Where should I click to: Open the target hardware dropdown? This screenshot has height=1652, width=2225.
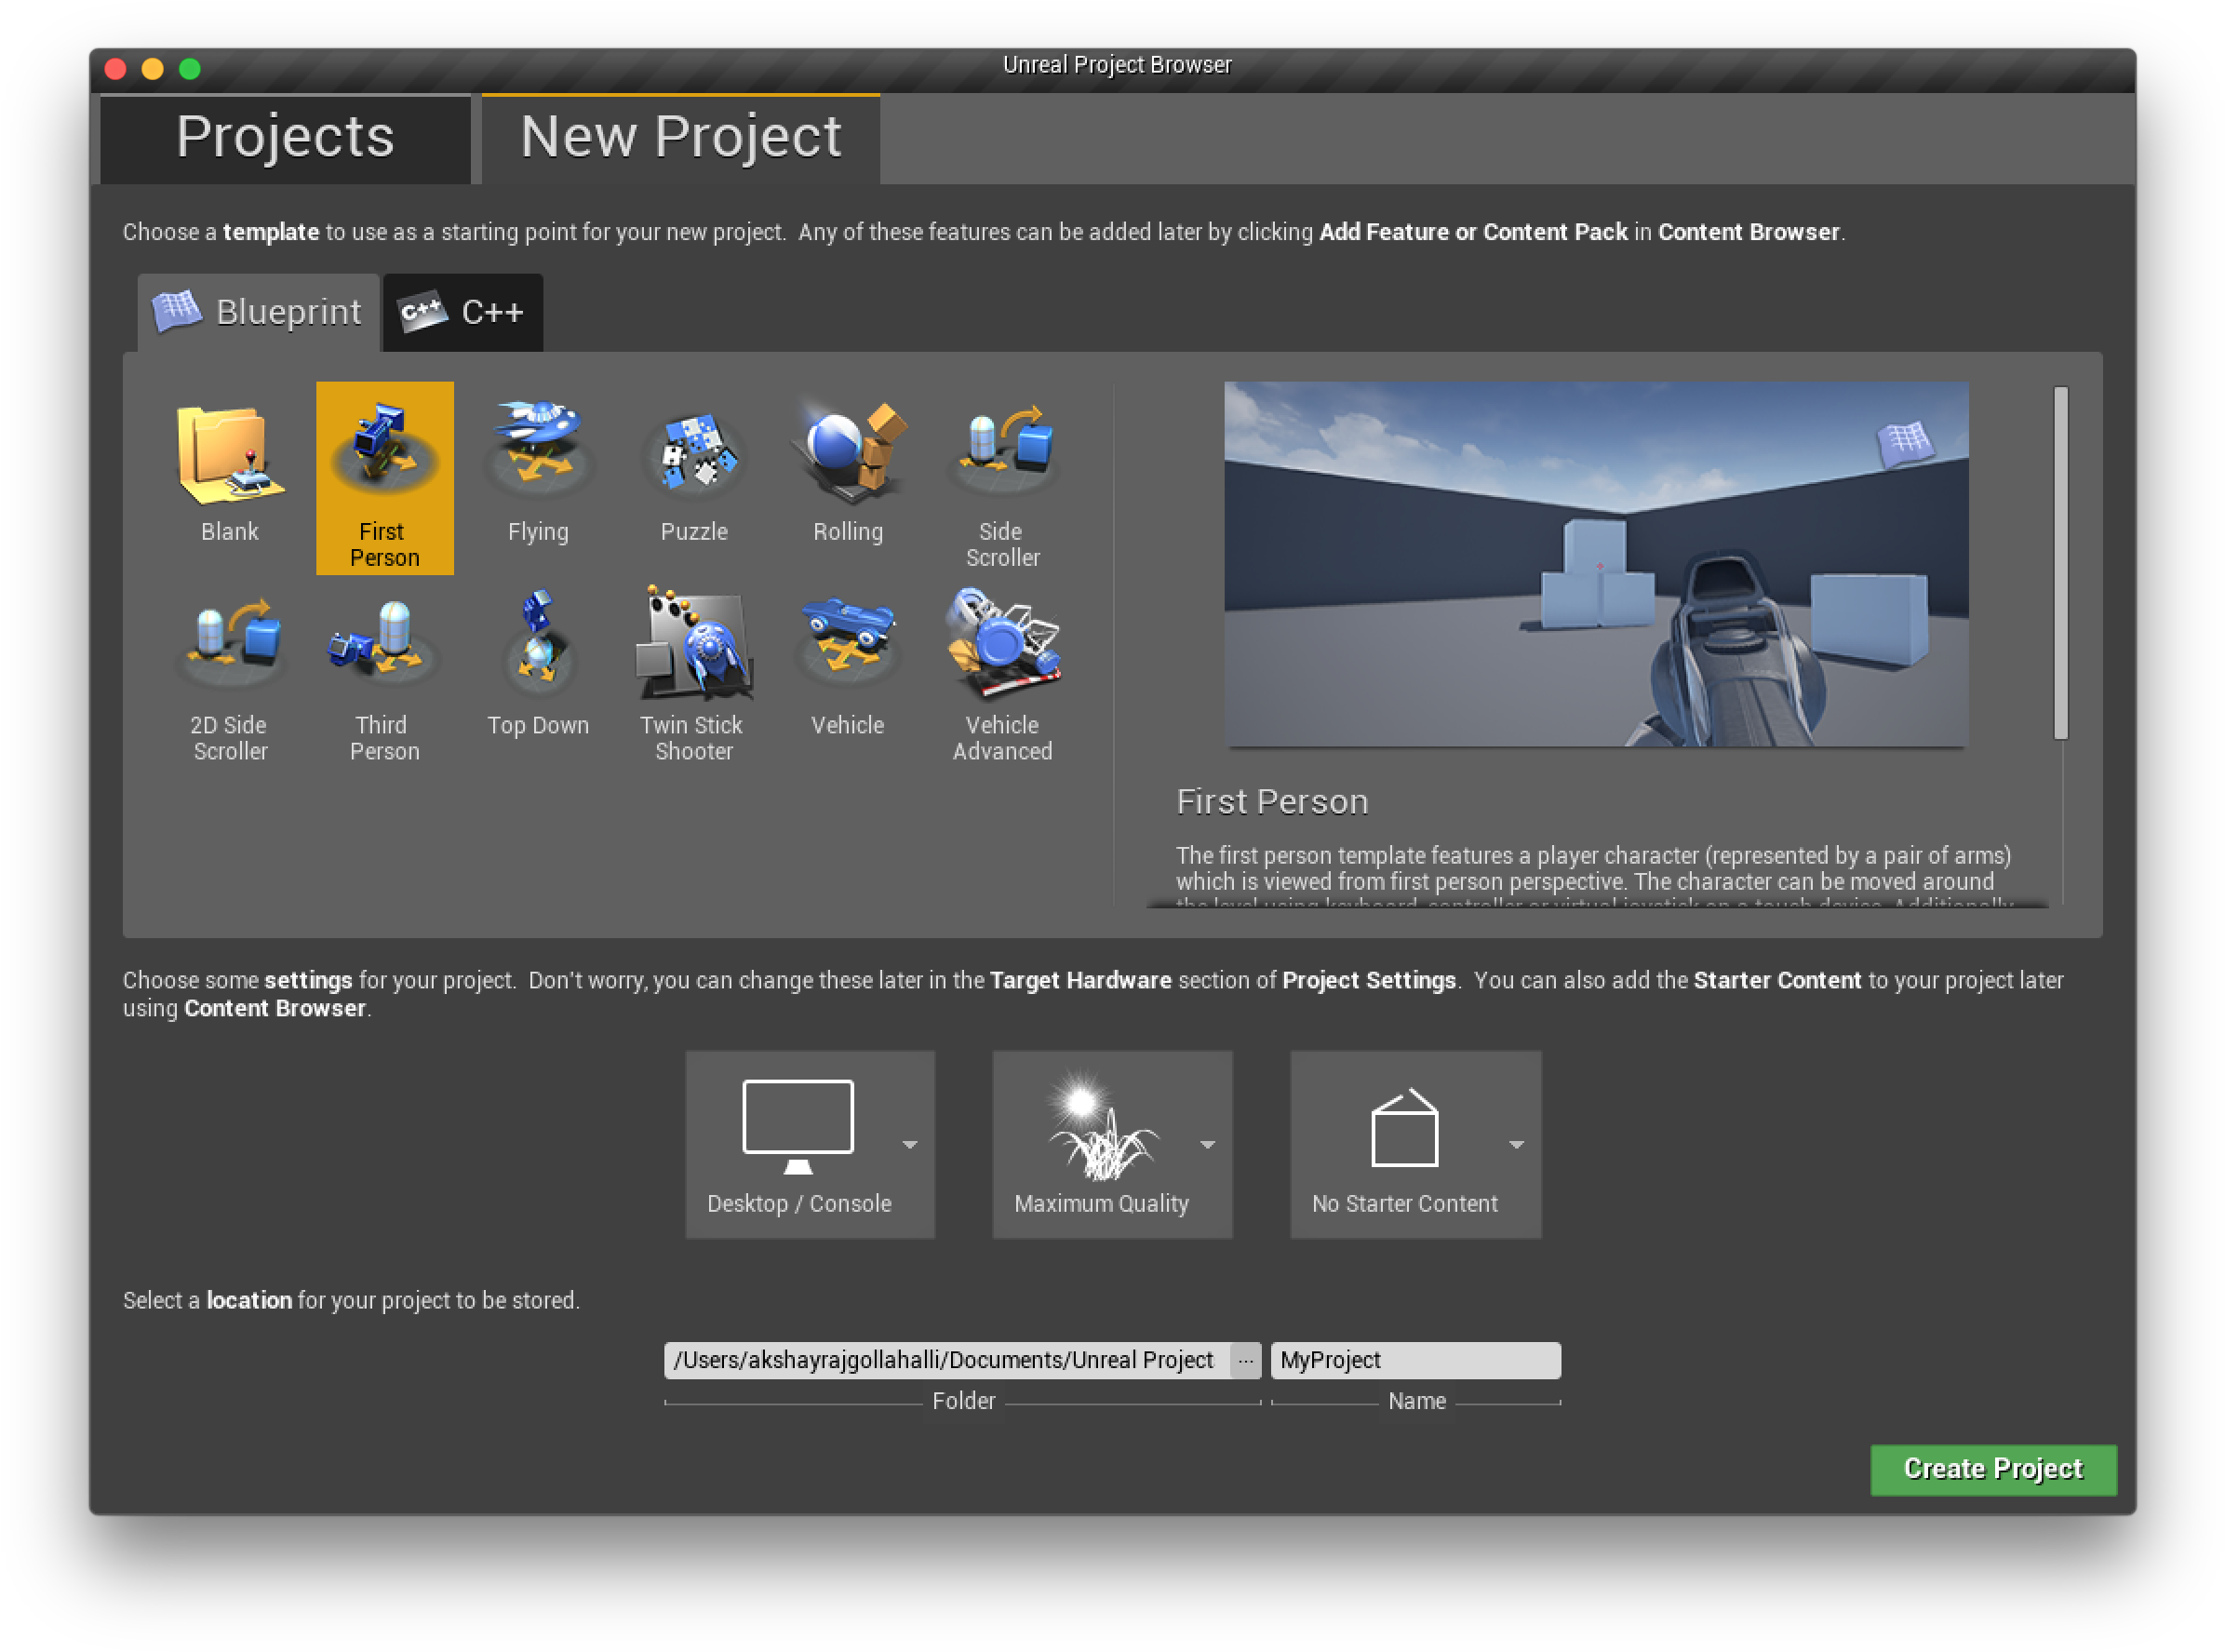(910, 1144)
